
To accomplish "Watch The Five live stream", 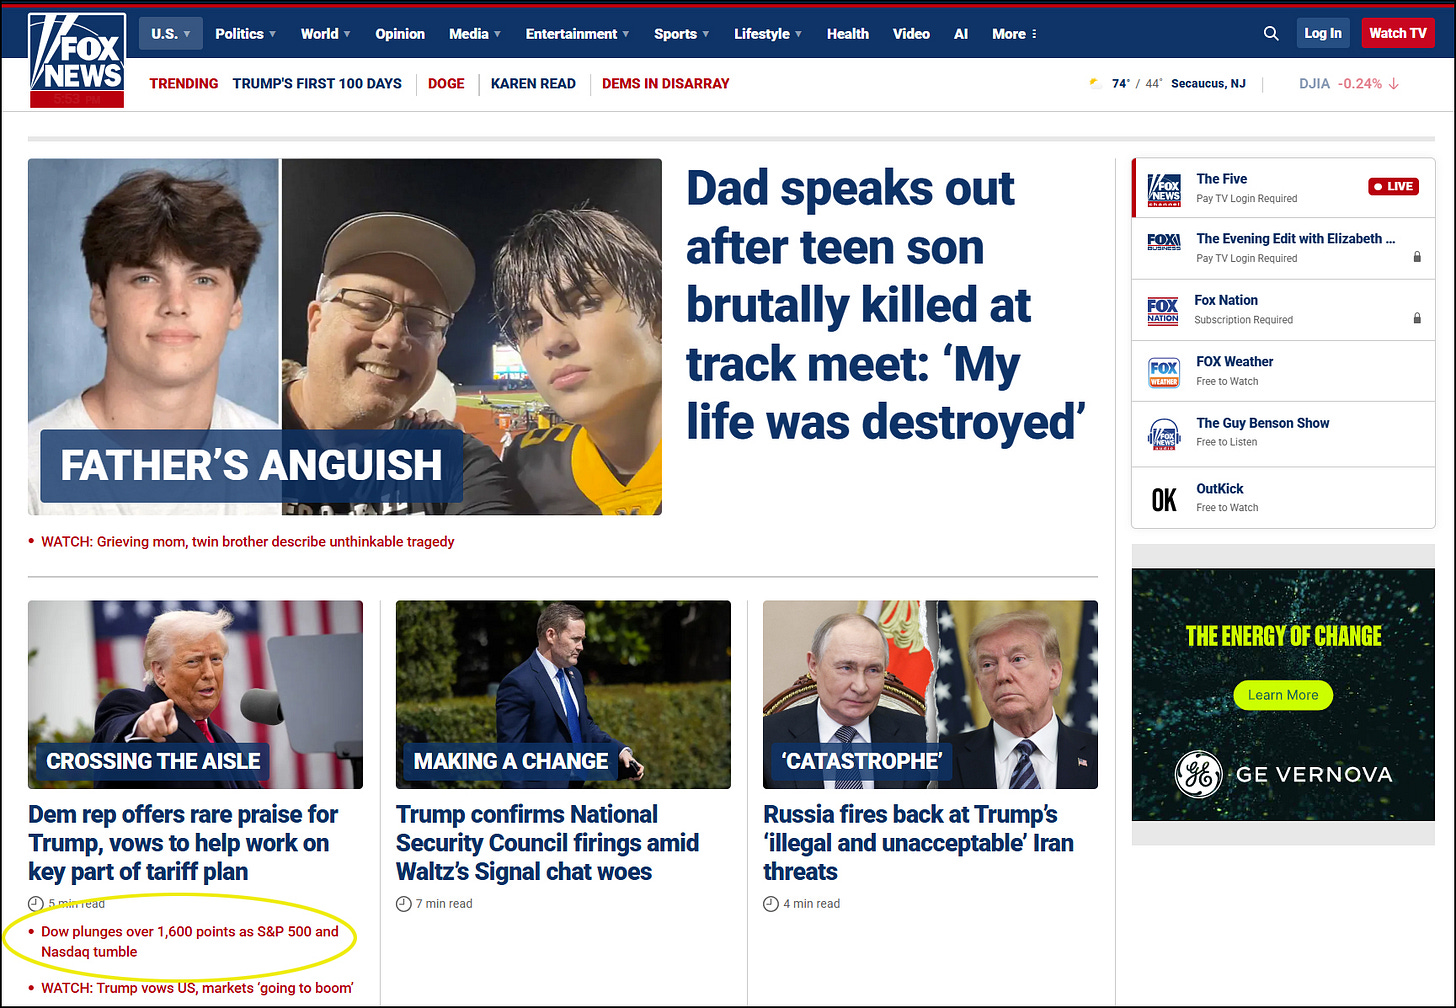I will tap(1221, 179).
